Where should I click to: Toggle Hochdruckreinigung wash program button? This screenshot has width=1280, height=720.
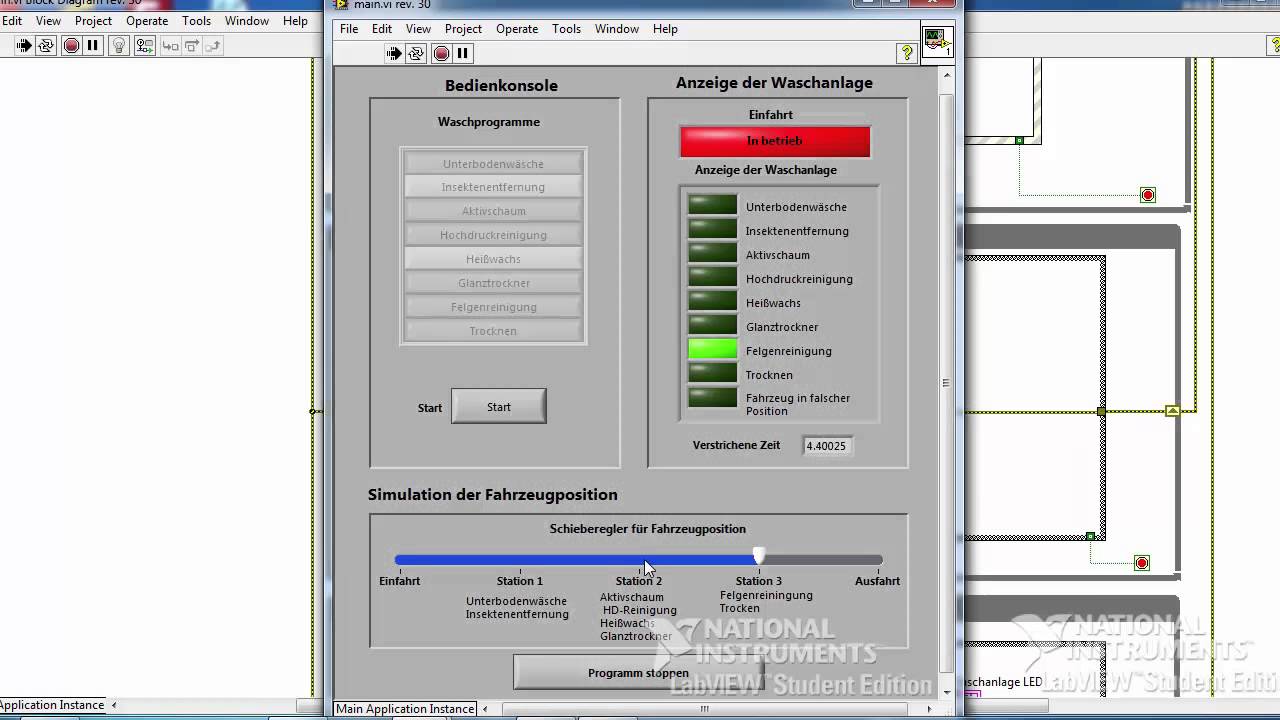coord(493,235)
